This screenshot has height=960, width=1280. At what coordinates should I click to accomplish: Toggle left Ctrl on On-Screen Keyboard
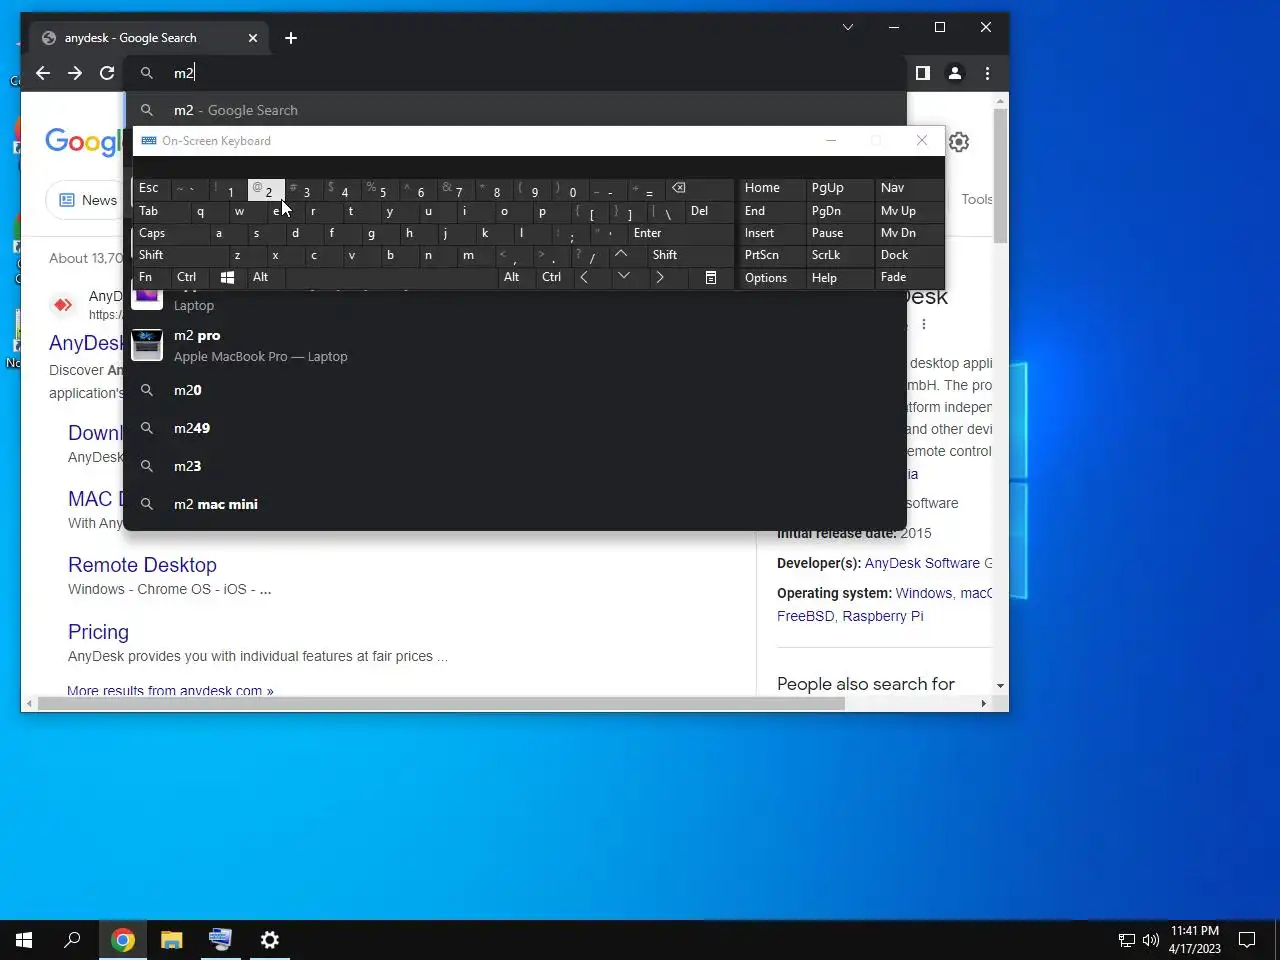189,277
